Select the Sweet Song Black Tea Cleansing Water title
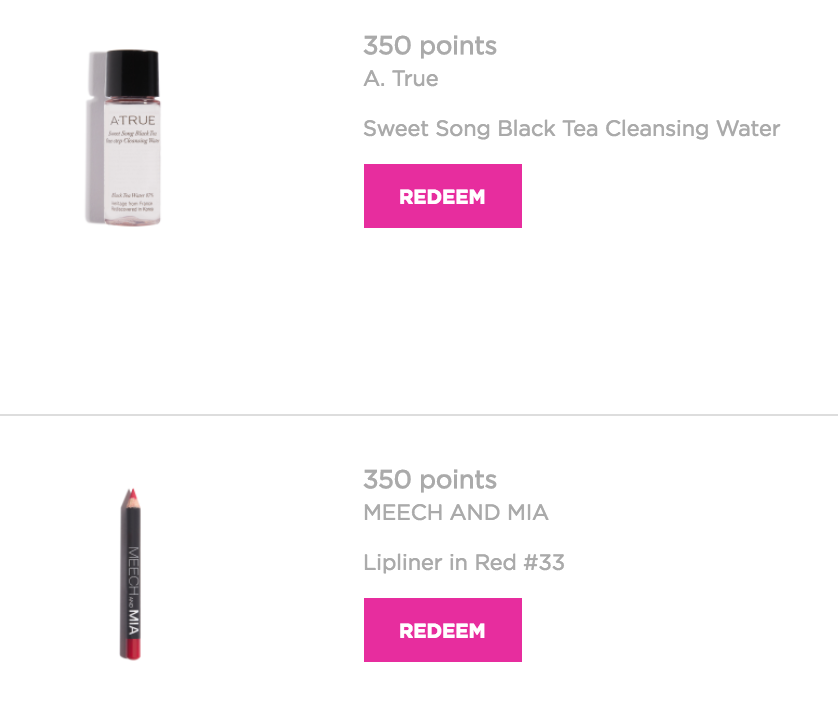 tap(571, 129)
